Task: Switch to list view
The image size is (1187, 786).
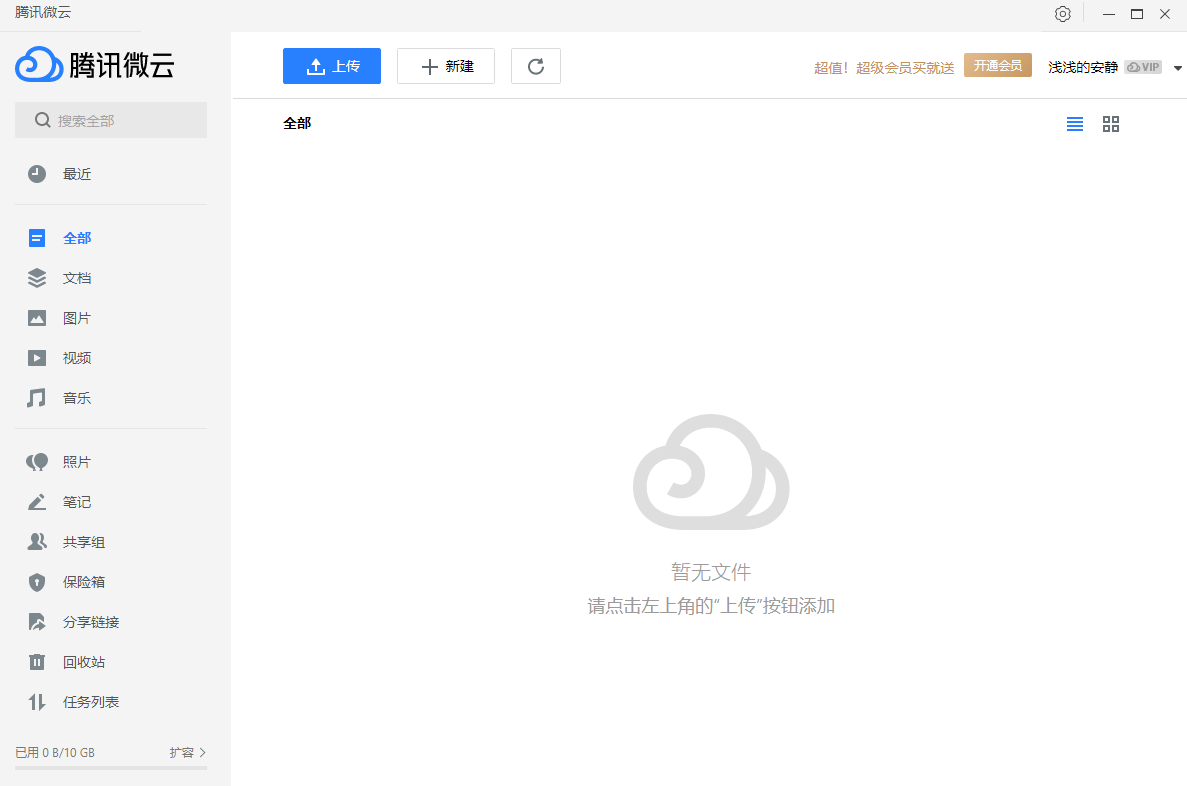Action: [1075, 124]
